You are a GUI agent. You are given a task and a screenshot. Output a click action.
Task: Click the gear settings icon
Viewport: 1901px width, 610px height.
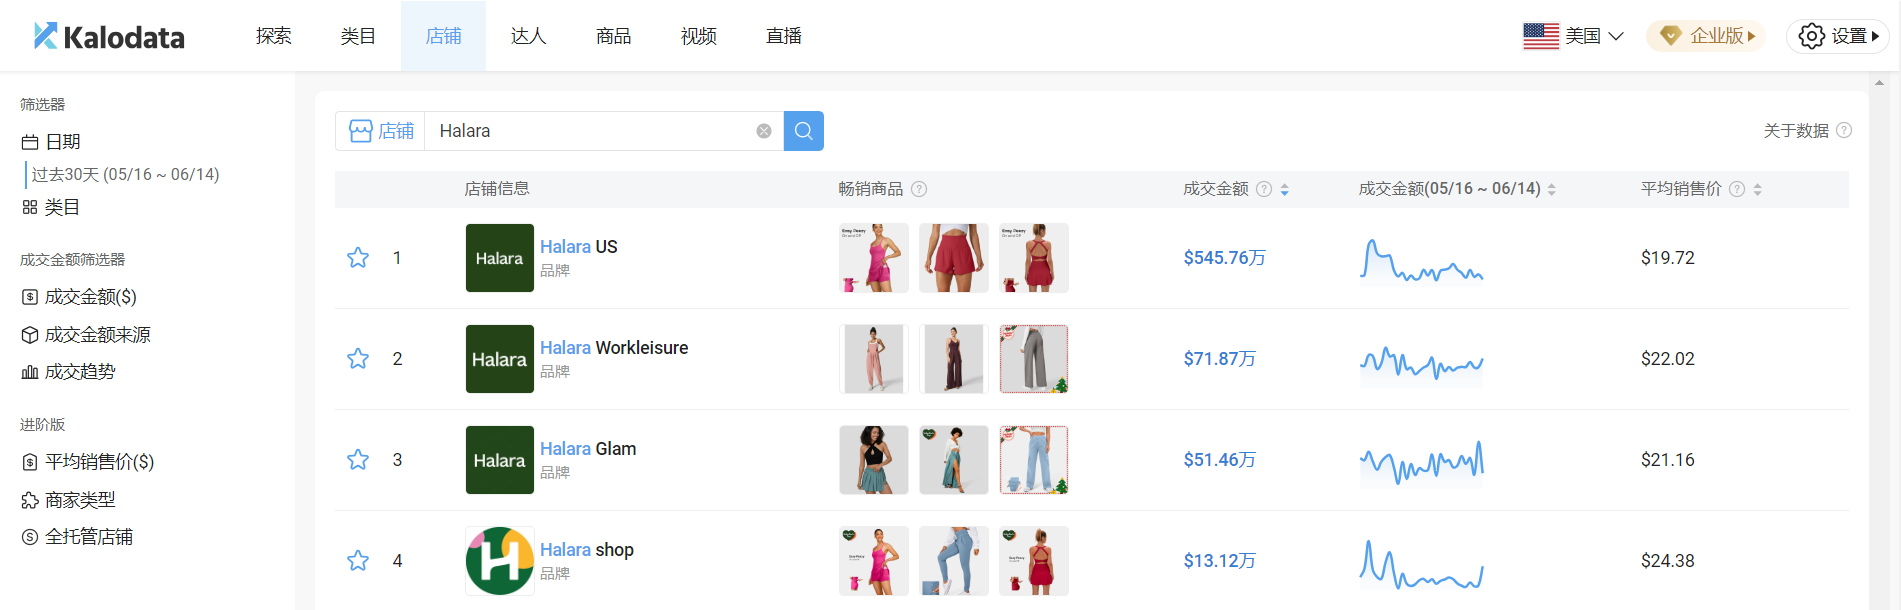click(x=1811, y=36)
